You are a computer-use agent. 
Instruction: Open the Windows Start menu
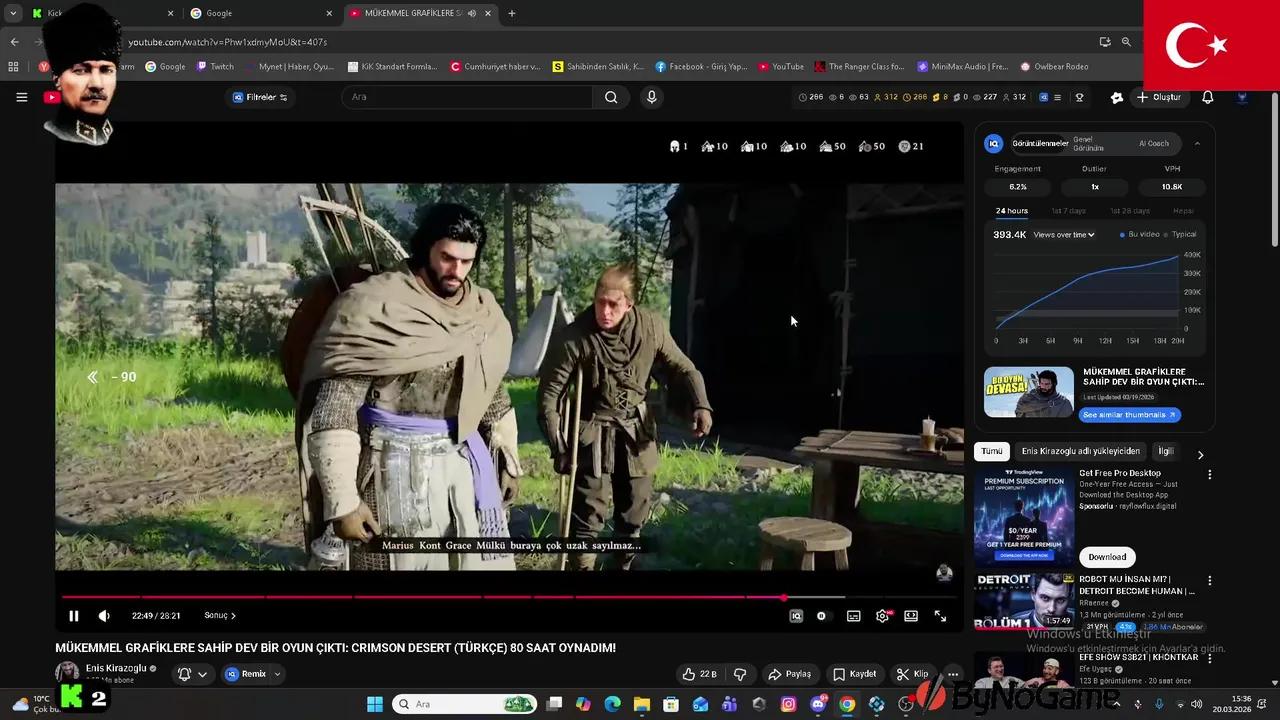point(374,704)
